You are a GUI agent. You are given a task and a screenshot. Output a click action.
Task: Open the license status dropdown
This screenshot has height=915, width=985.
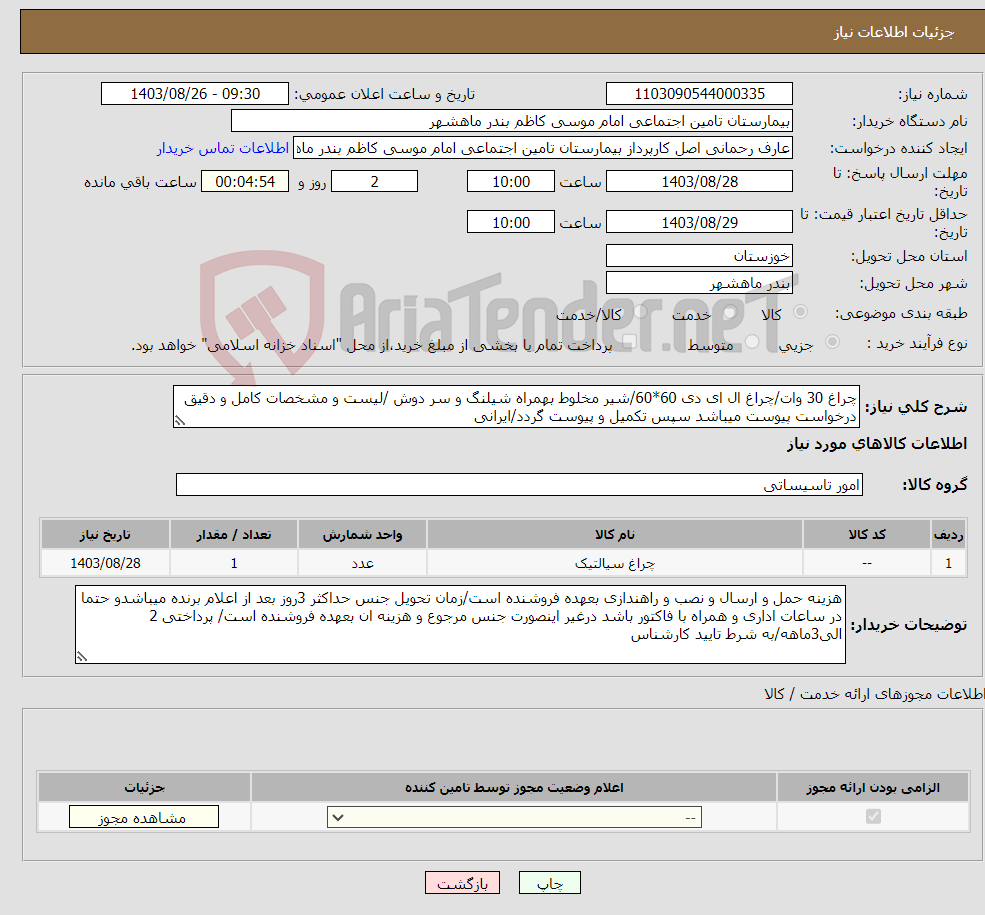point(514,817)
